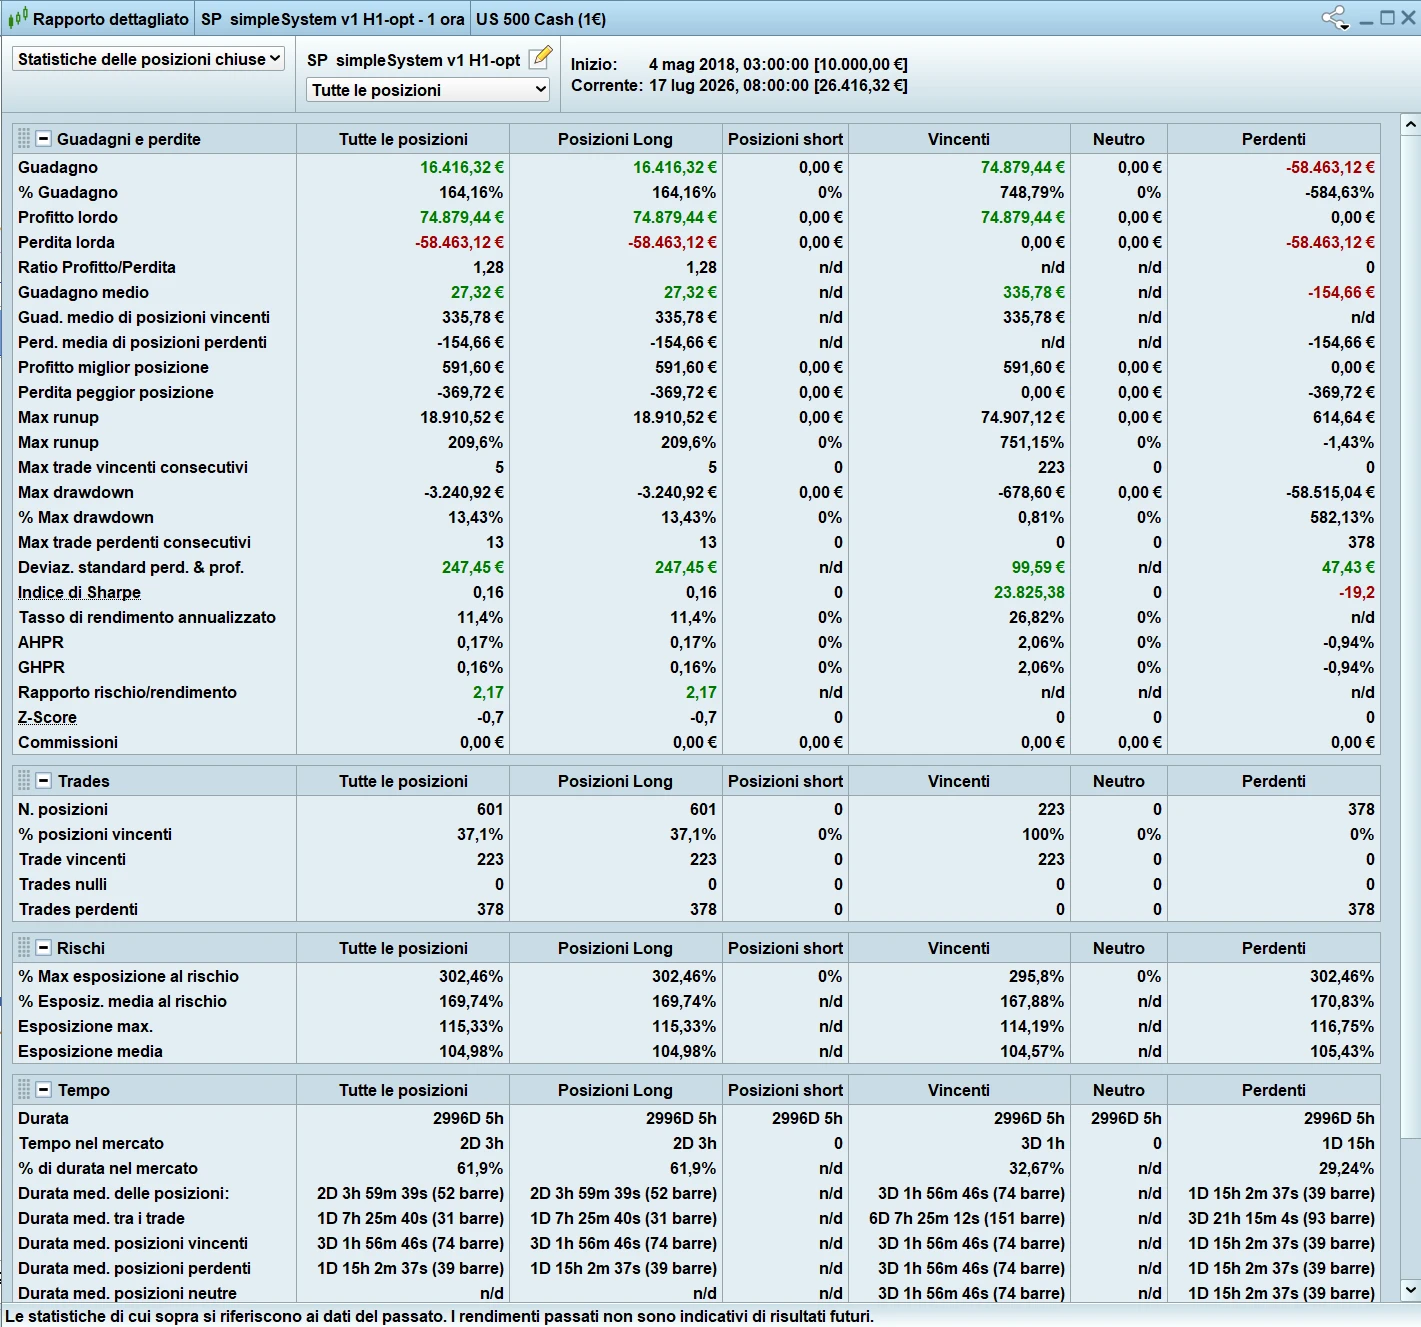Click Posizioni Long header in Guadagni e perdite
The width and height of the screenshot is (1421, 1327).
pyautogui.click(x=615, y=139)
